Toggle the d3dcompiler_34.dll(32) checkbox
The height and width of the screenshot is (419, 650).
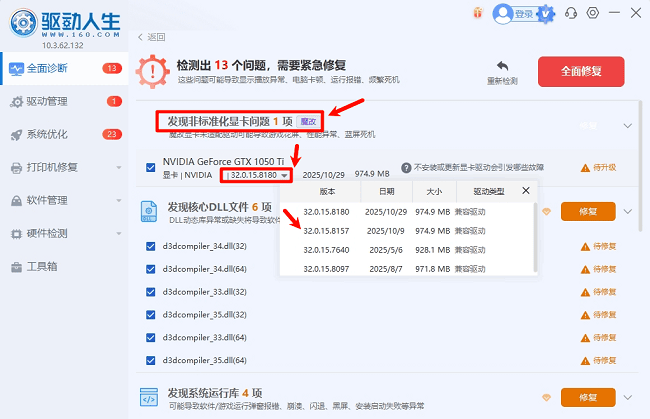click(151, 247)
